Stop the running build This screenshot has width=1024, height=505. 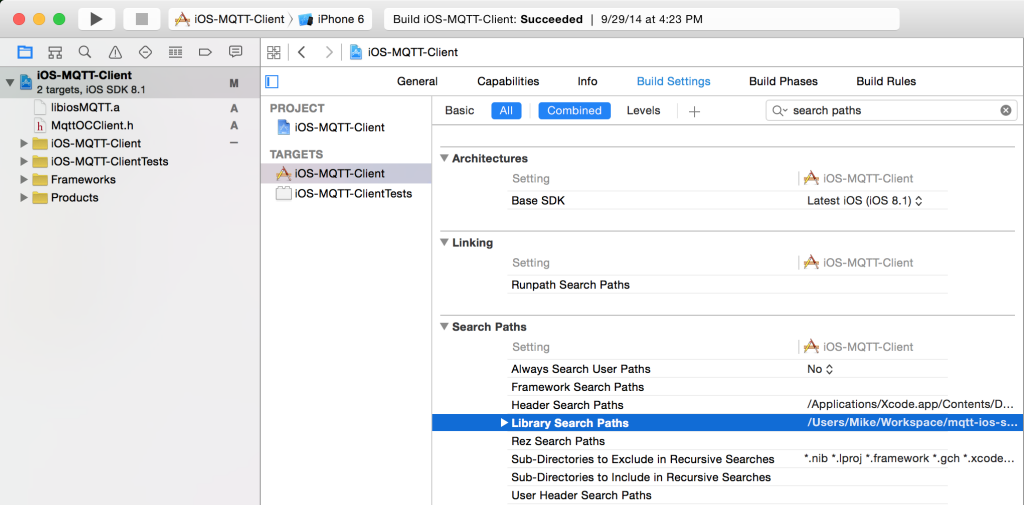tap(142, 19)
